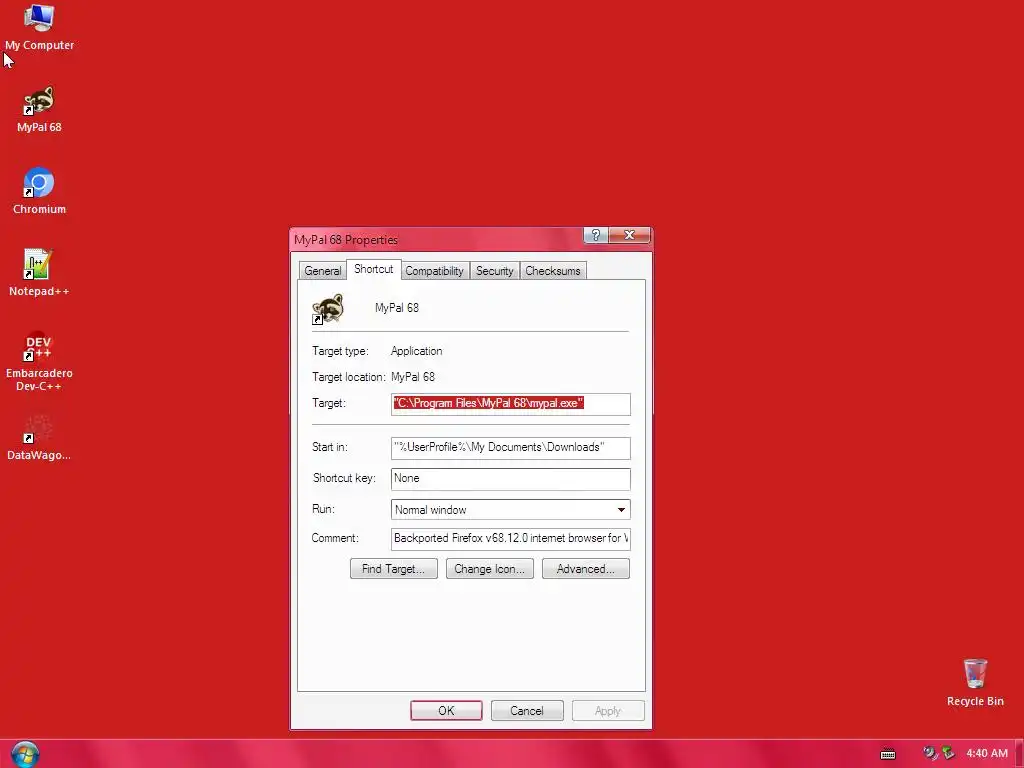Select the Embarcadero Dev-C++ desktop shortcut

click(x=39, y=361)
